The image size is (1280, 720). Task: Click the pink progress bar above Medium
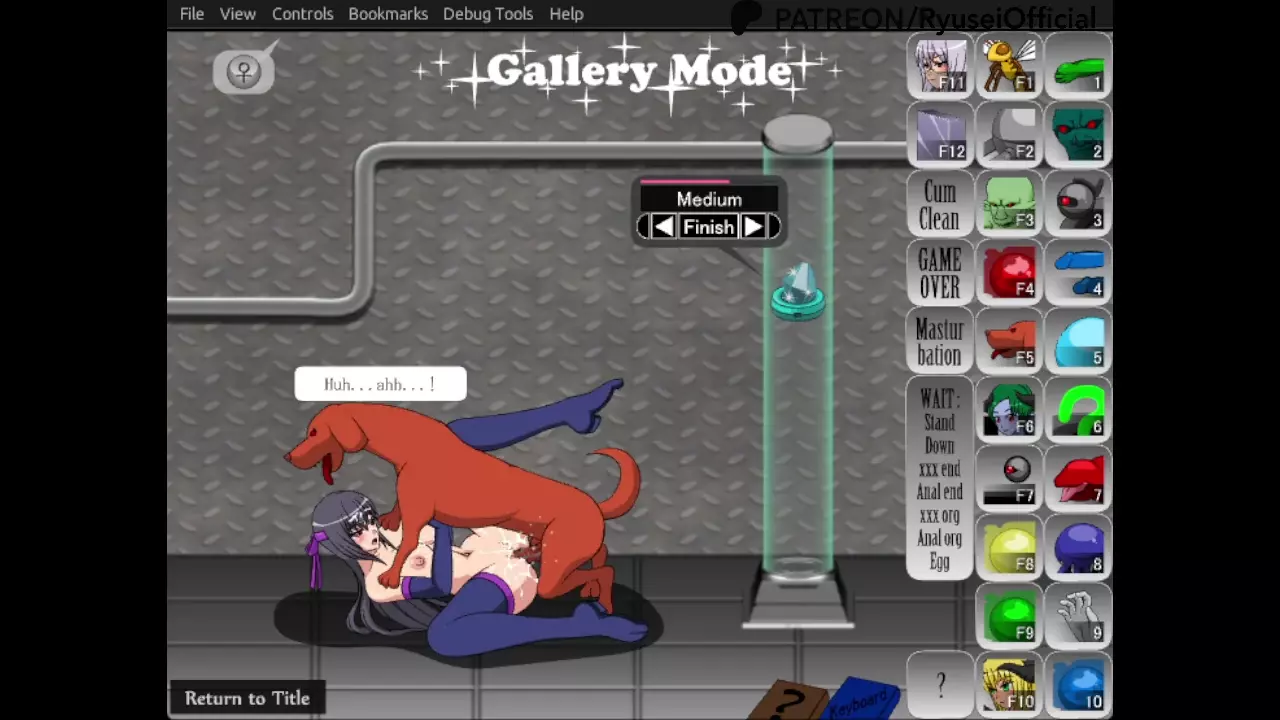click(685, 182)
